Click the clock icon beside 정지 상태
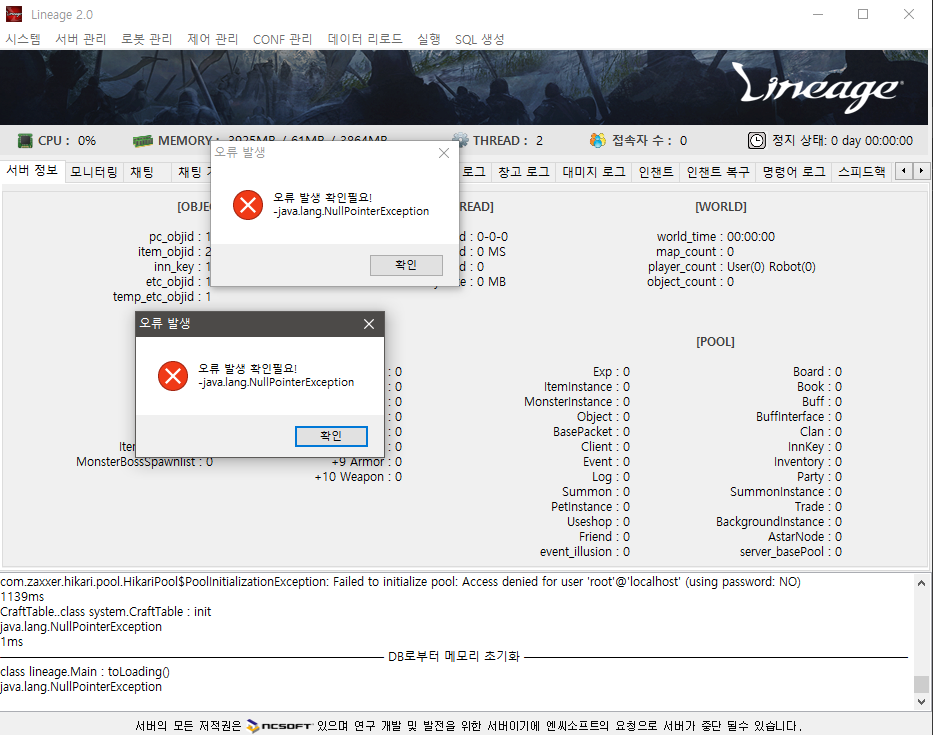The image size is (933, 735). pyautogui.click(x=756, y=140)
